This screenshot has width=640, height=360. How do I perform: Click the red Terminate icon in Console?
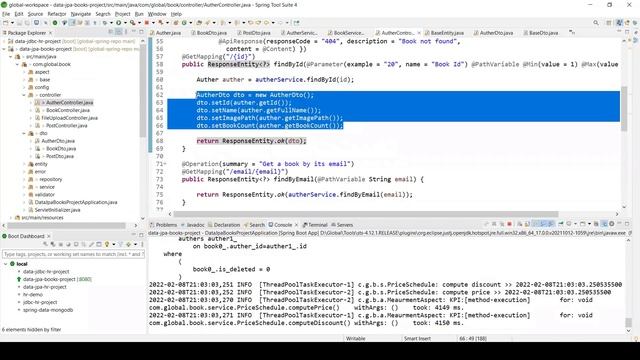[x=509, y=224]
